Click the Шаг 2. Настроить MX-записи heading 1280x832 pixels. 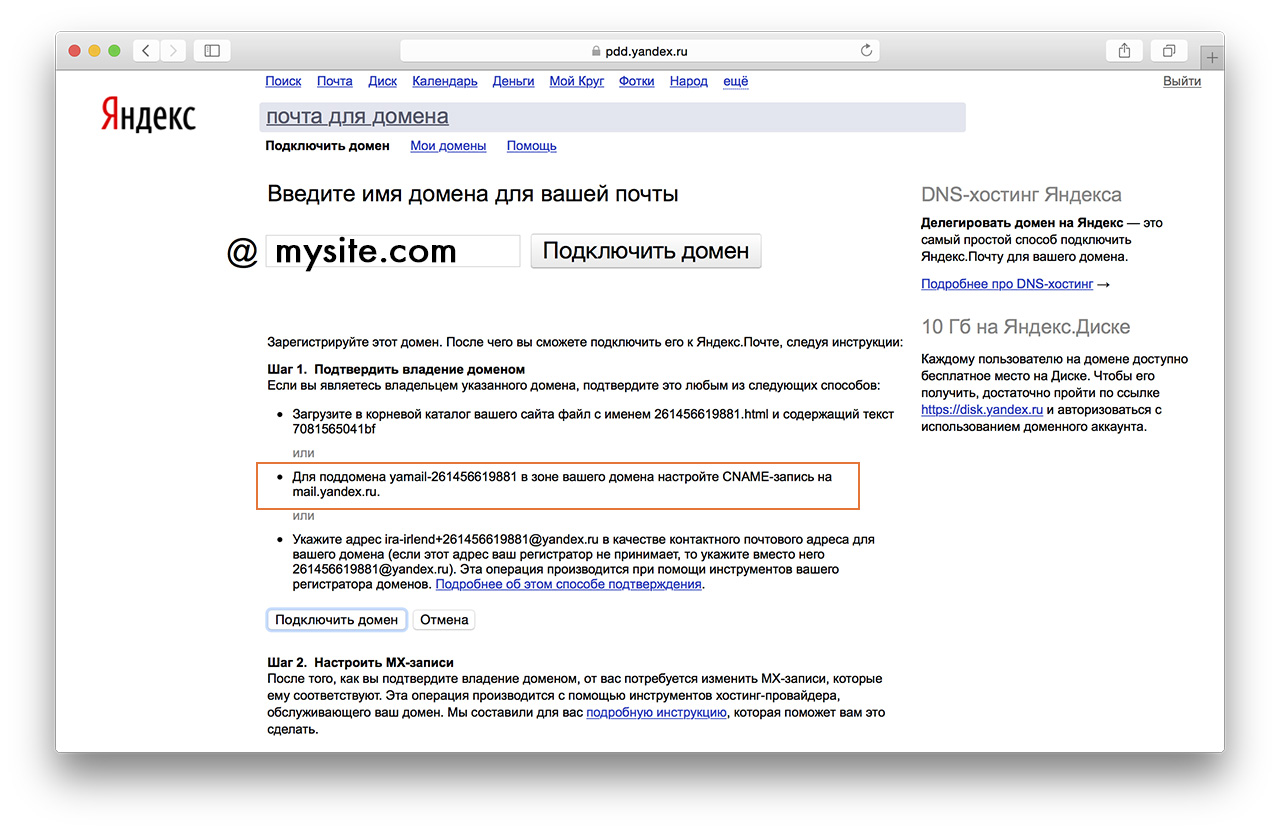(360, 662)
